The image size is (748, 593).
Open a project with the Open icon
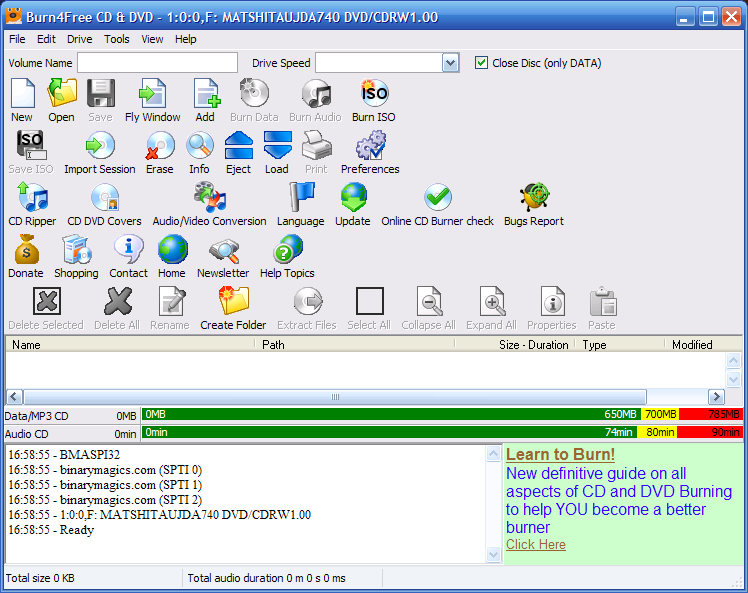[62, 94]
